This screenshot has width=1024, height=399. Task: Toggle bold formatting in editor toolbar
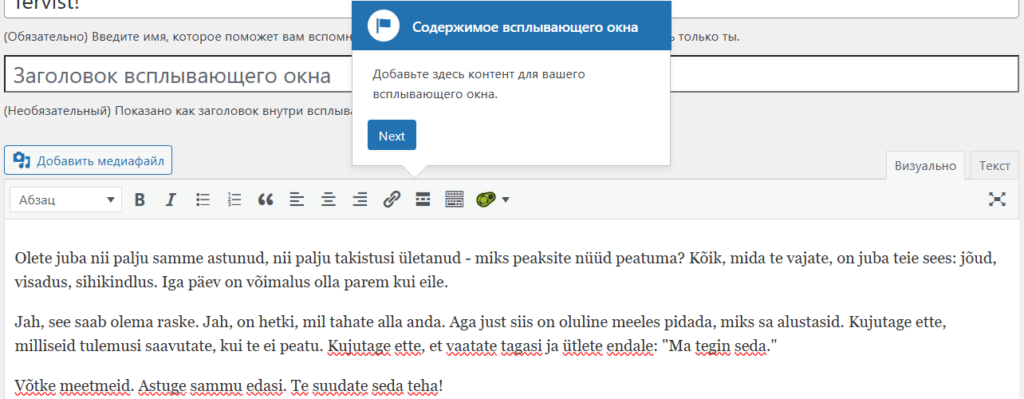[139, 200]
